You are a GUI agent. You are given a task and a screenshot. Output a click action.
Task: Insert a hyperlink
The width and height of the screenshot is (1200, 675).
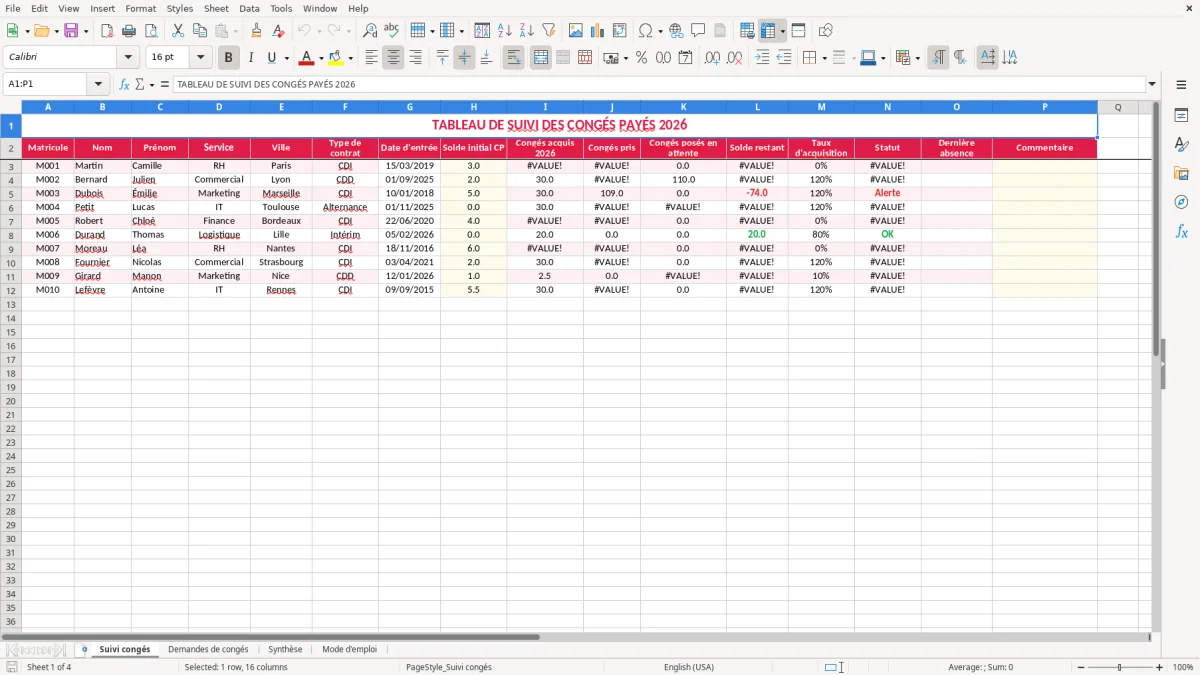[676, 31]
